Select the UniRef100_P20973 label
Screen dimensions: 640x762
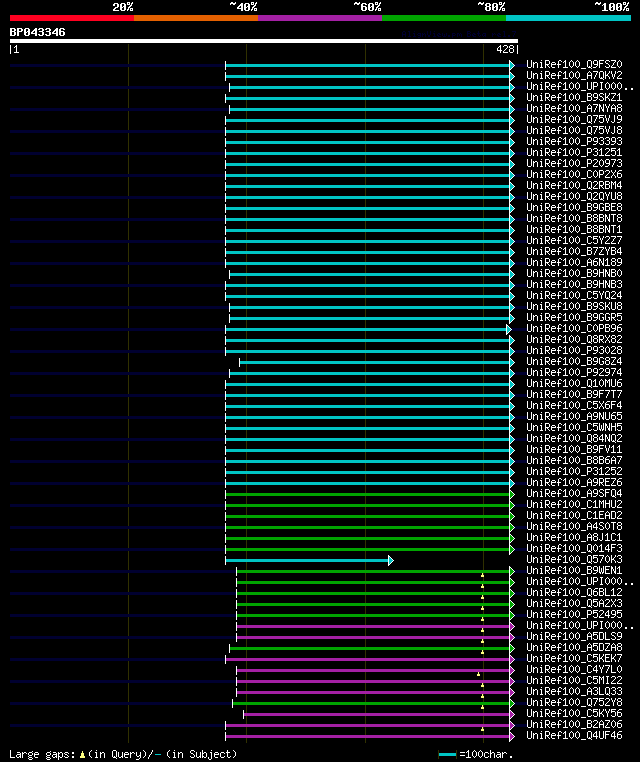pyautogui.click(x=574, y=164)
